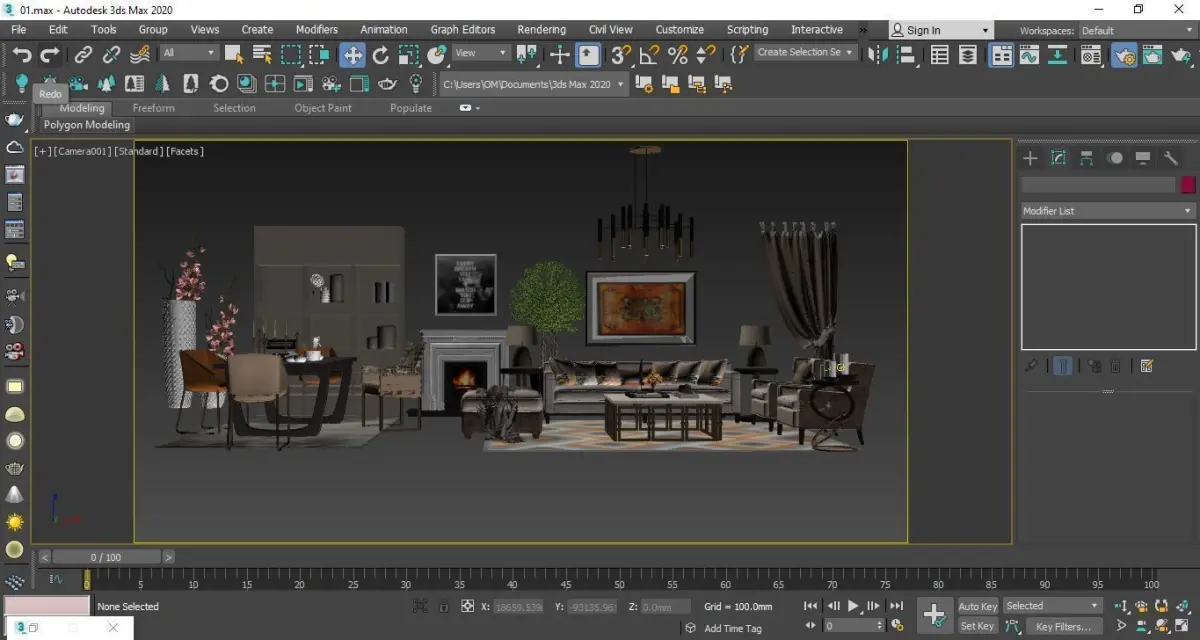Viewport: 1200px width, 640px height.
Task: Click the Mirror tool icon
Action: click(x=877, y=54)
